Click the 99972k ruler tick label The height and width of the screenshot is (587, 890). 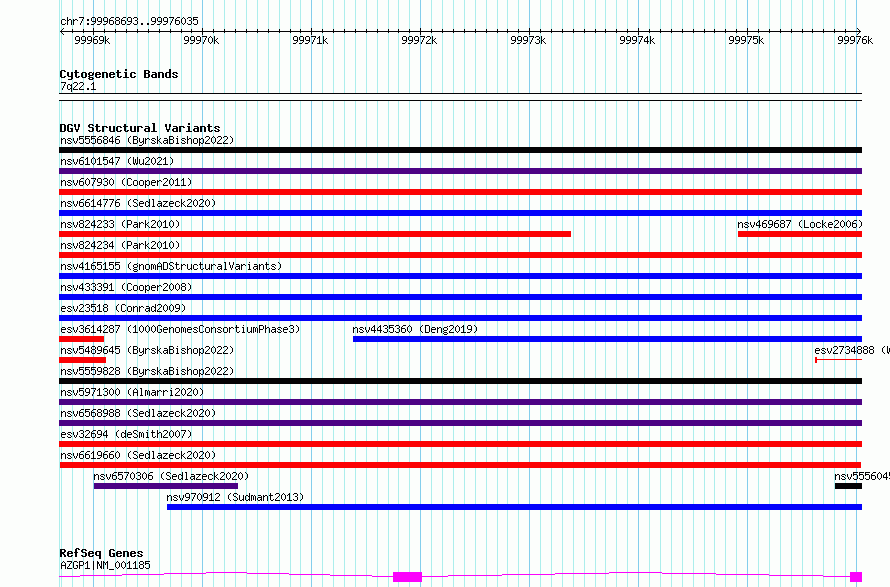point(419,40)
